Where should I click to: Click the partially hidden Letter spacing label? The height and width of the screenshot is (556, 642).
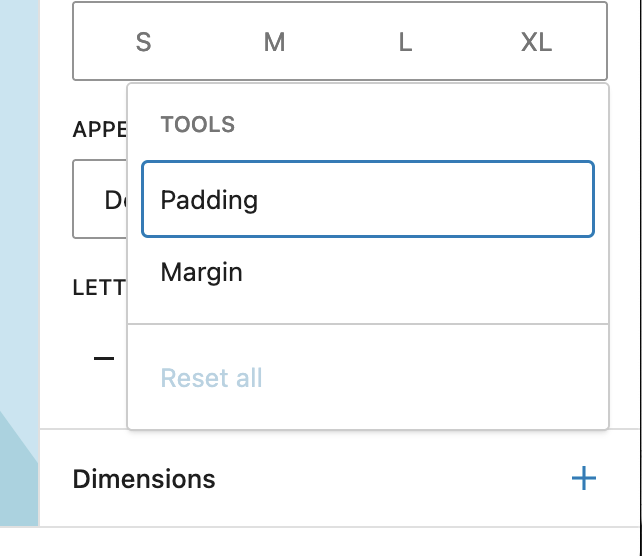pos(98,288)
